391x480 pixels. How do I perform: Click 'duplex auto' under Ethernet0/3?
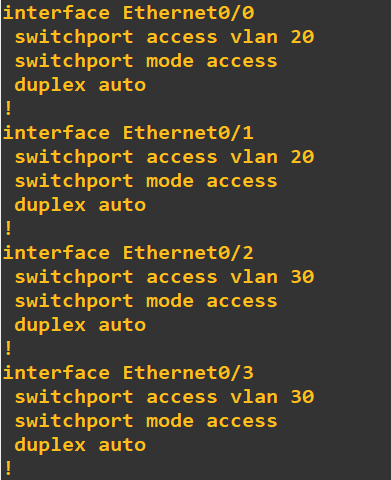coord(80,445)
